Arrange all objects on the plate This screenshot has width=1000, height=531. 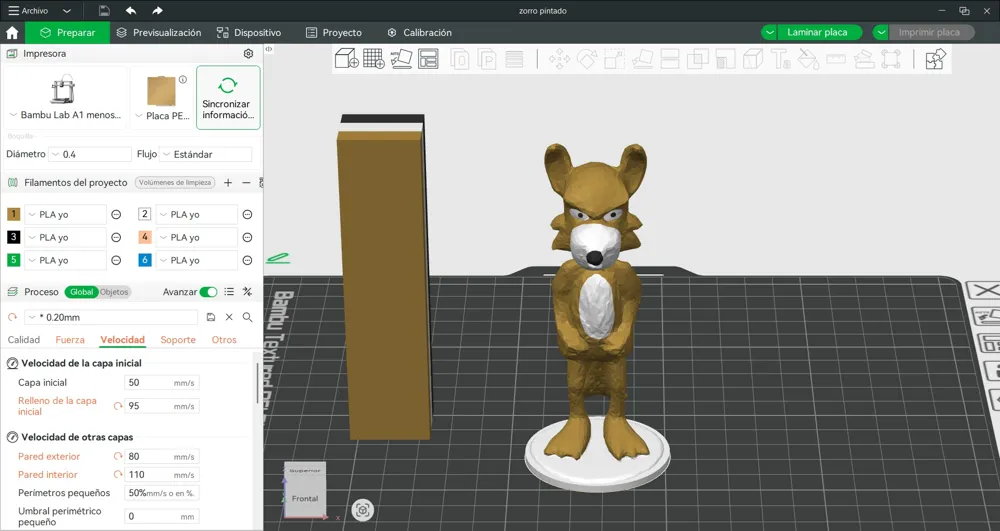pyautogui.click(x=429, y=59)
